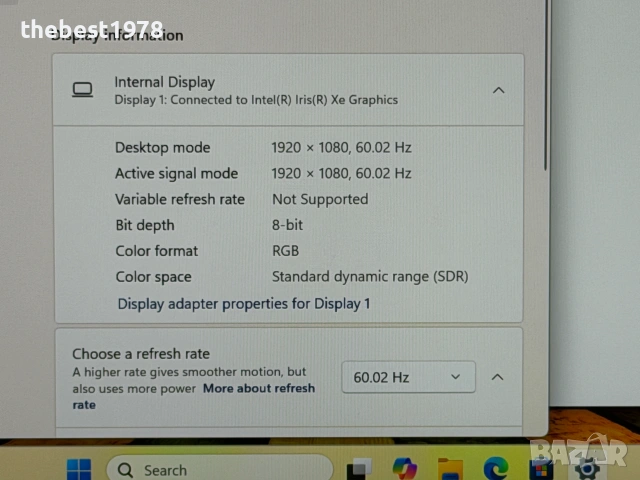The width and height of the screenshot is (640, 480).
Task: Click the Choose a refresh rate heading
Action: (x=141, y=353)
